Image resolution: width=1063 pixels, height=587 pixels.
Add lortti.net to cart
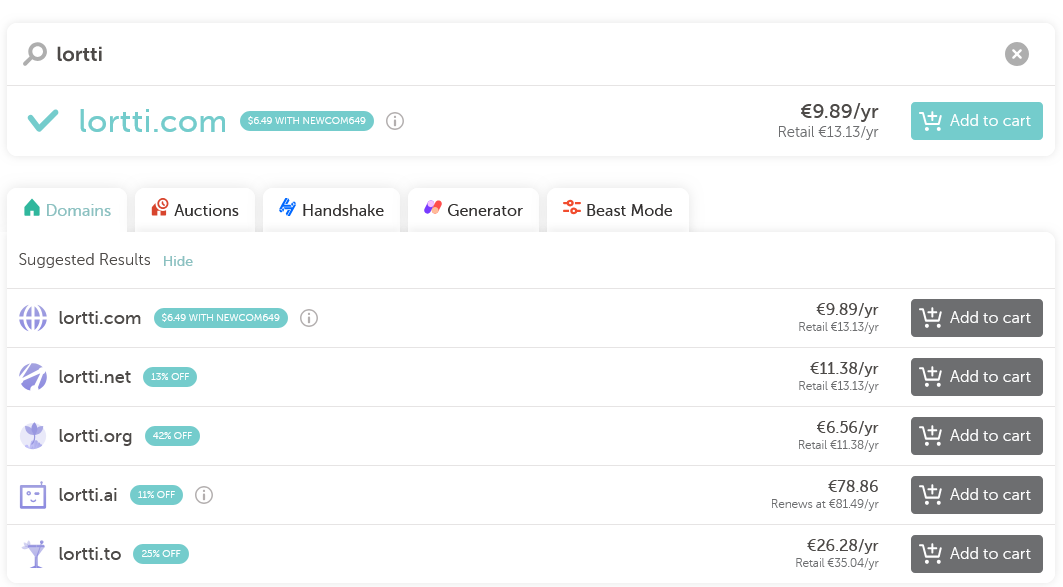click(x=976, y=377)
